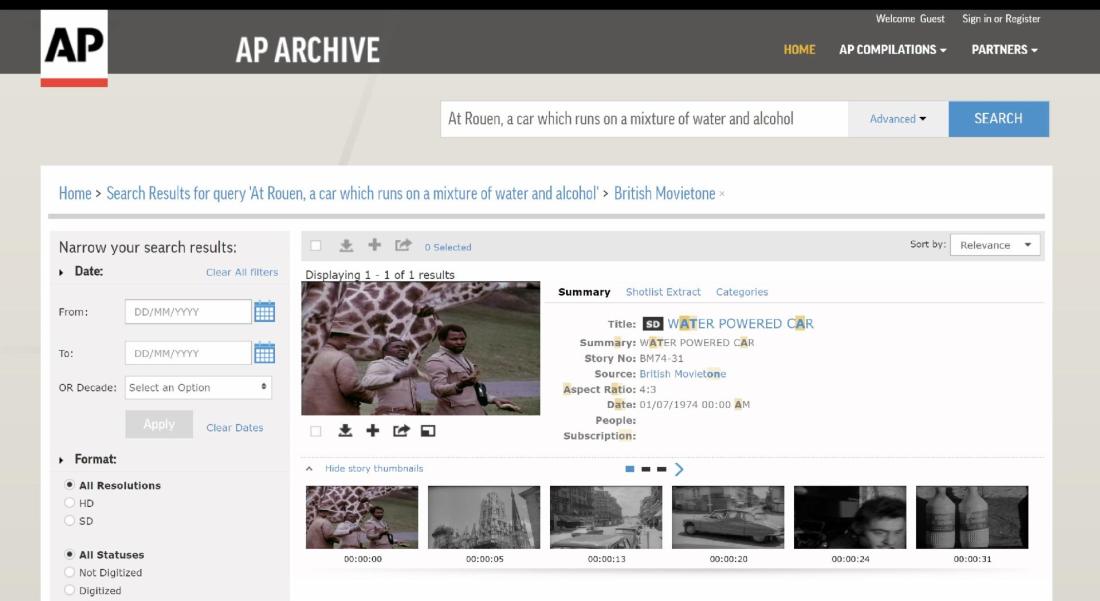Hide story thumbnails
This screenshot has width=1100, height=601.
[x=374, y=468]
